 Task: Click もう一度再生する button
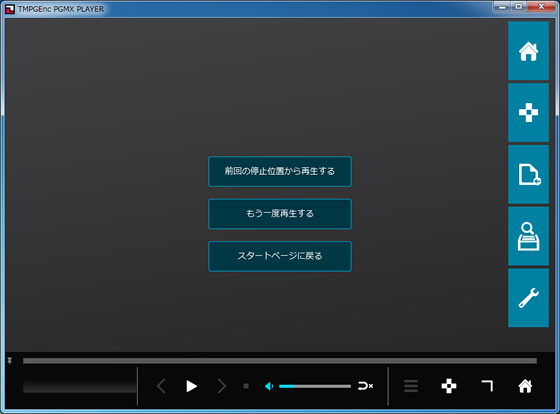click(x=280, y=214)
